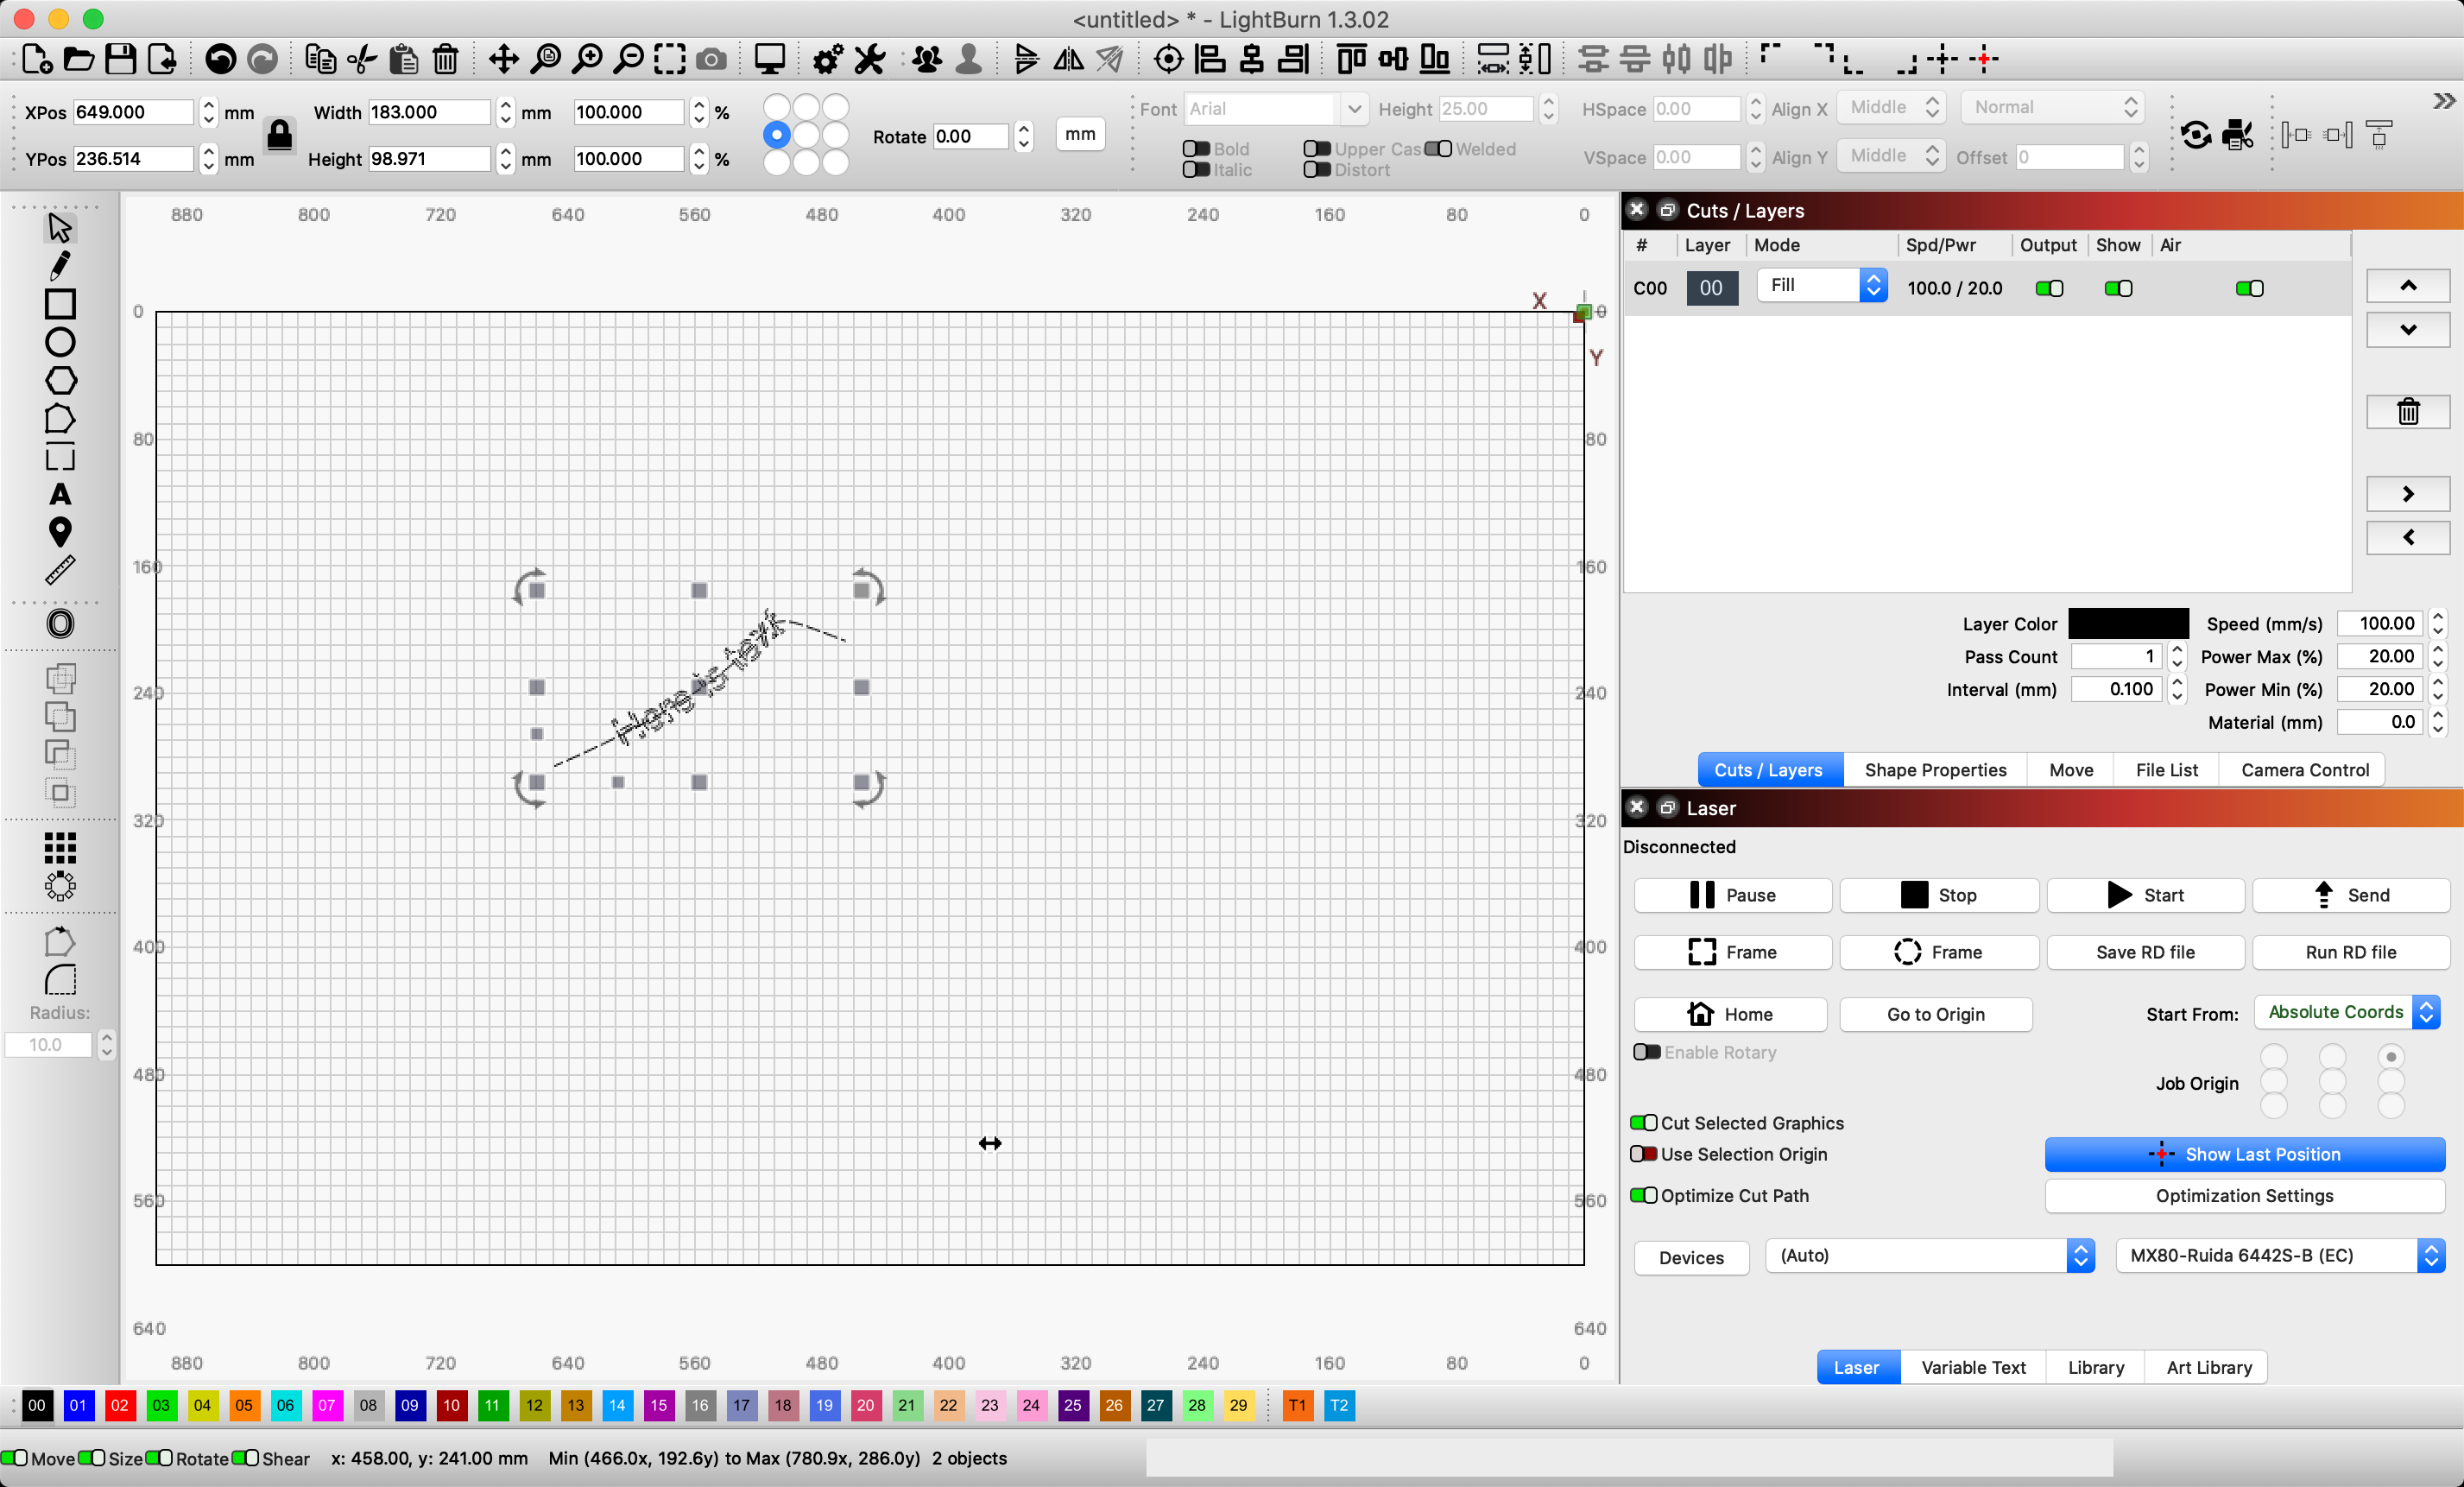Enable Use Selection Origin
This screenshot has height=1487, width=2464.
[1644, 1154]
